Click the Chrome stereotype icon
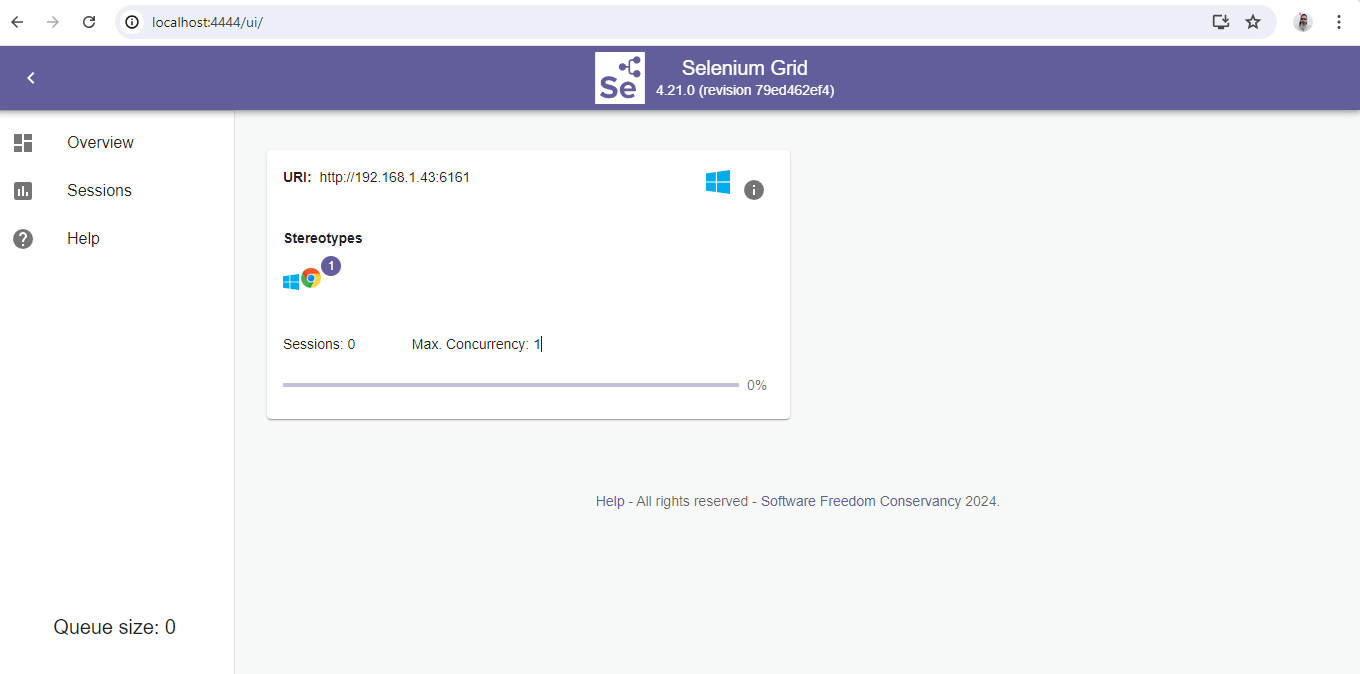Viewport: 1360px width, 674px height. point(311,279)
